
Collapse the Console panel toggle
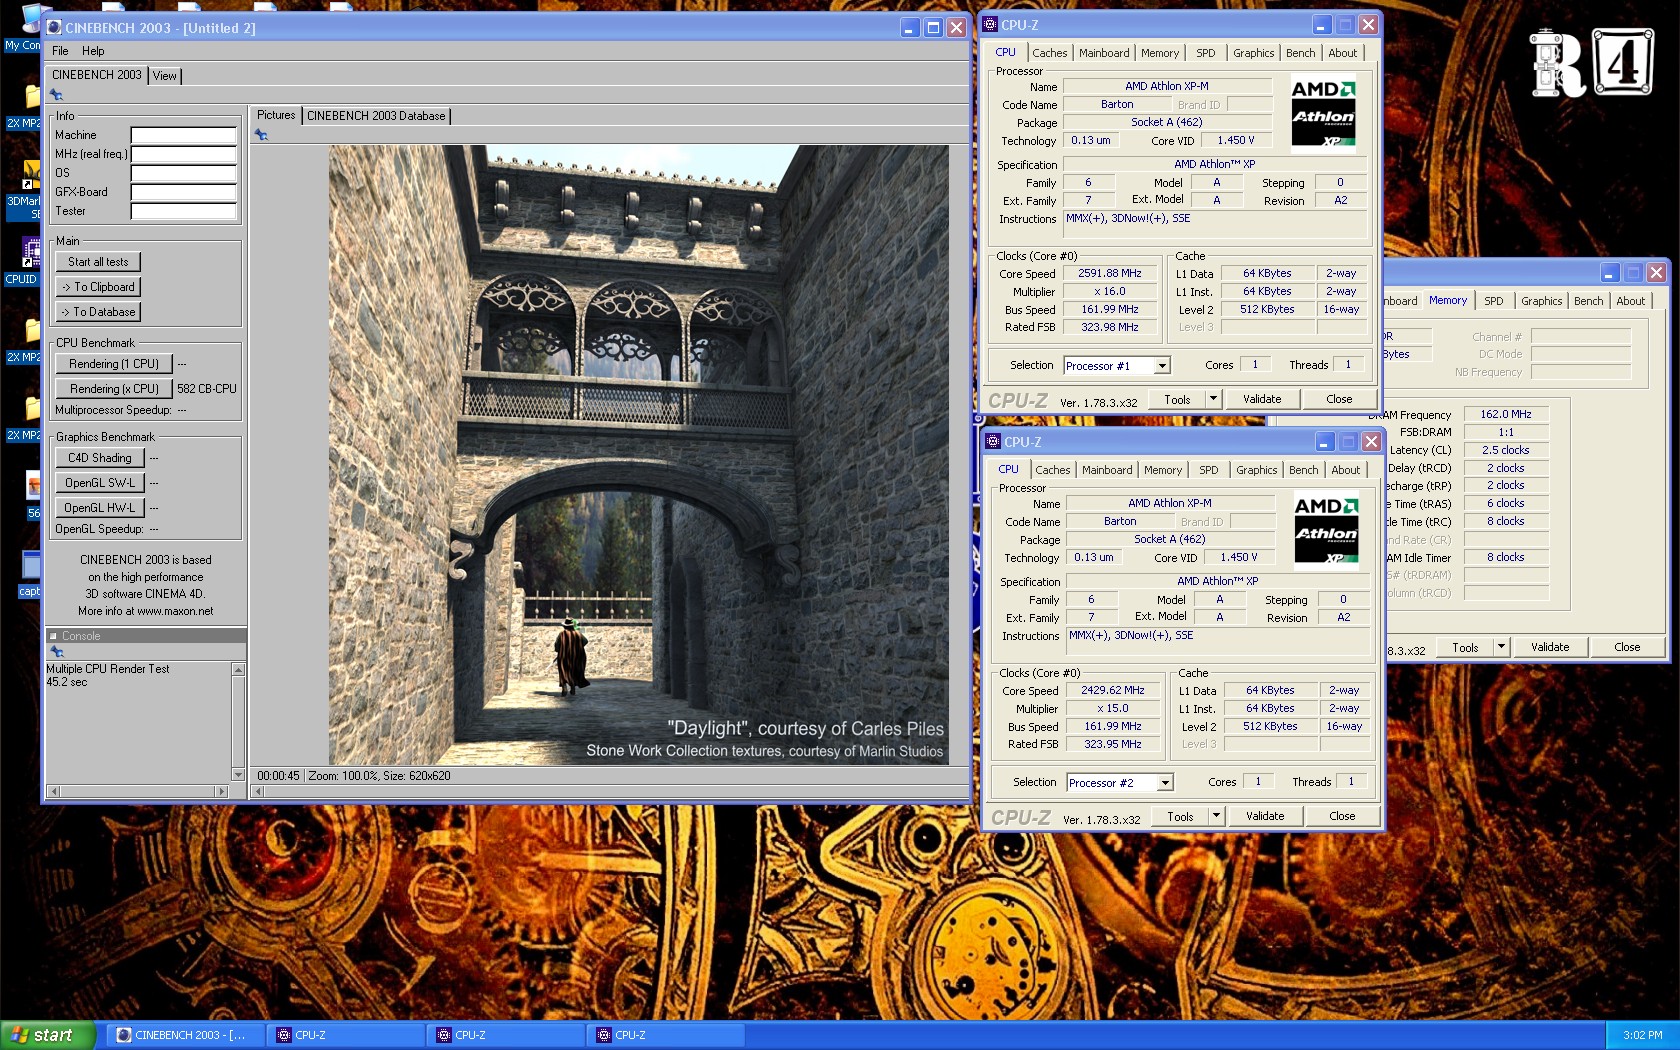click(x=54, y=636)
